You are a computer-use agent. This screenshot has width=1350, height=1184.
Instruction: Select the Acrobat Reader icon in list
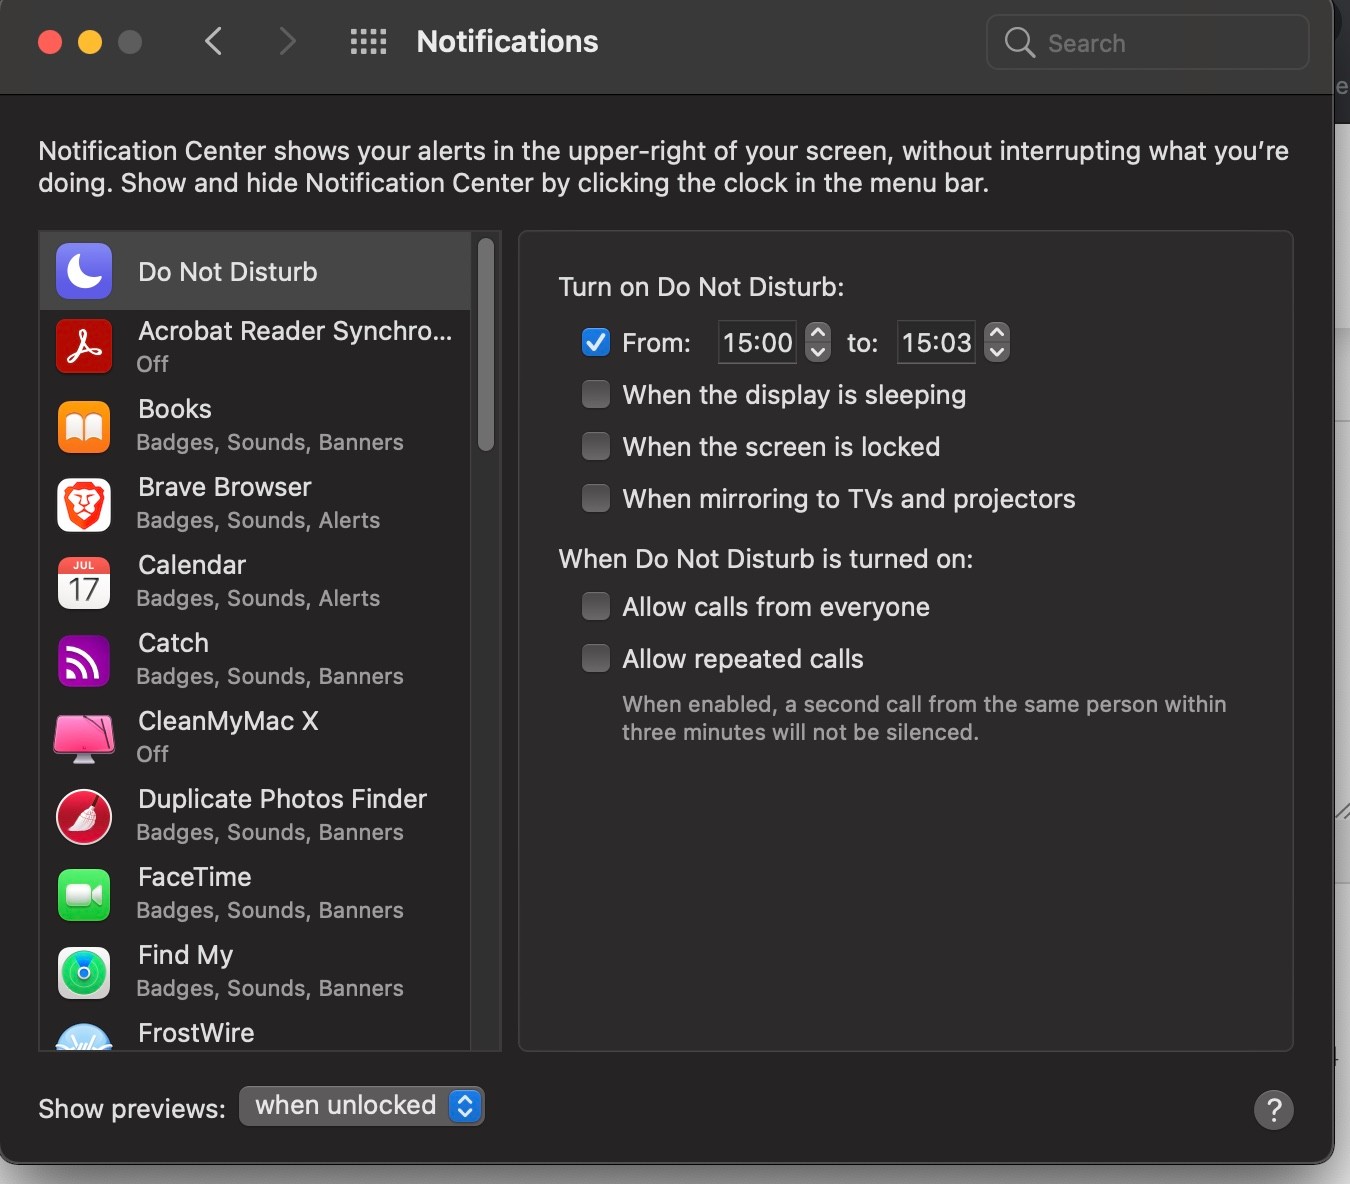(x=84, y=347)
